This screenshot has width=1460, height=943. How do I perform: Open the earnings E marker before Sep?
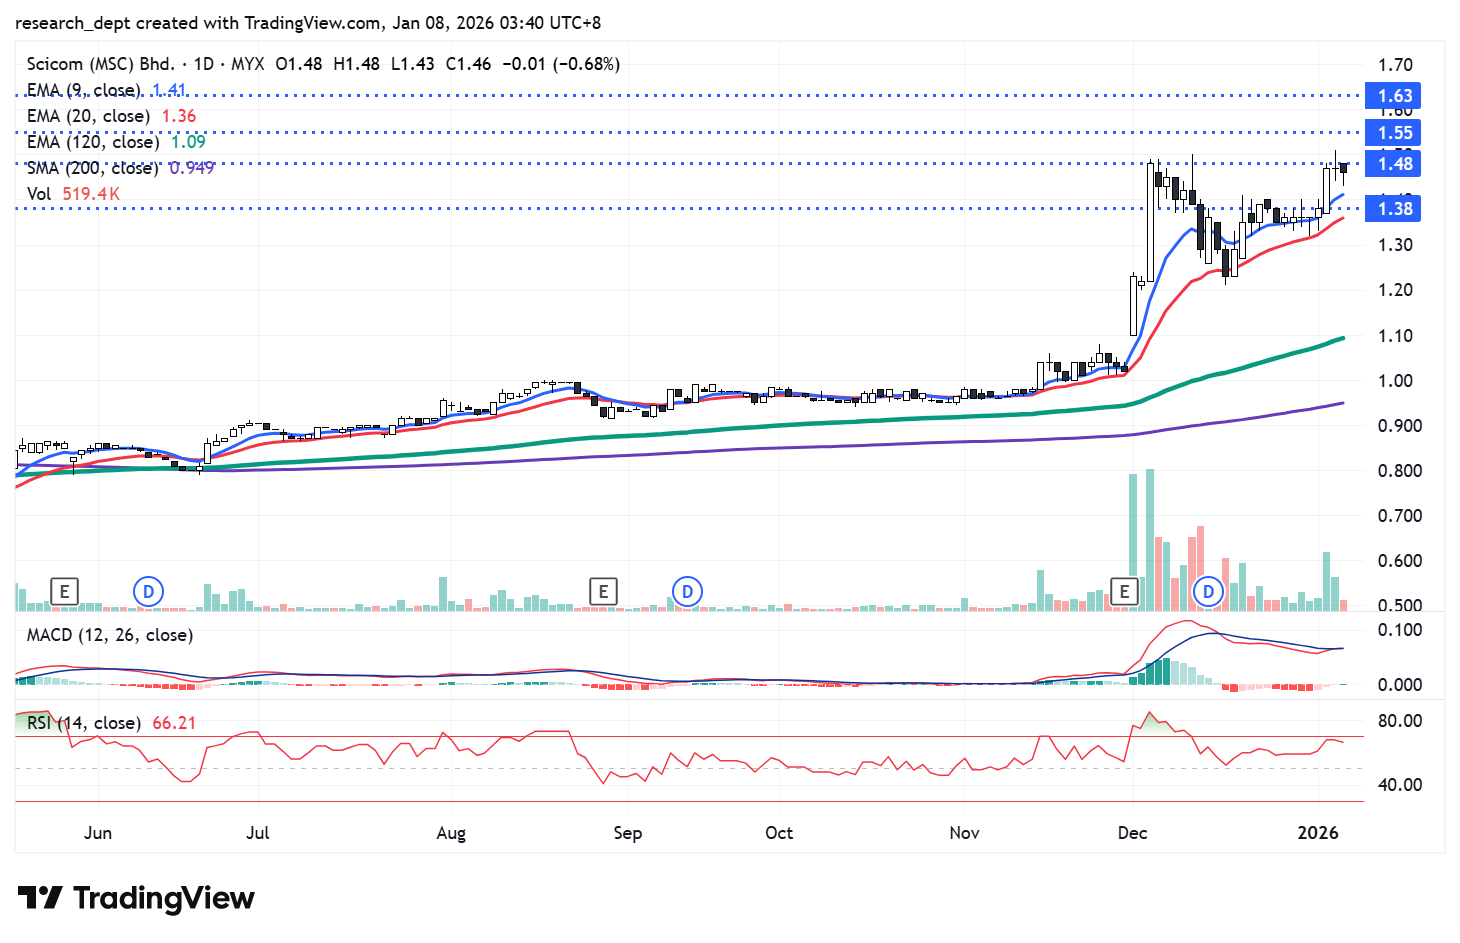click(603, 591)
